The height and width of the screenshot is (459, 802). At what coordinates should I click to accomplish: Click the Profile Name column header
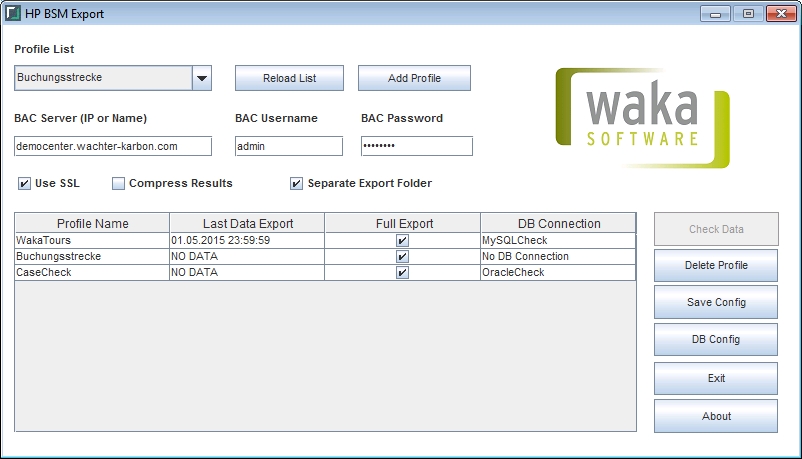pyautogui.click(x=93, y=224)
